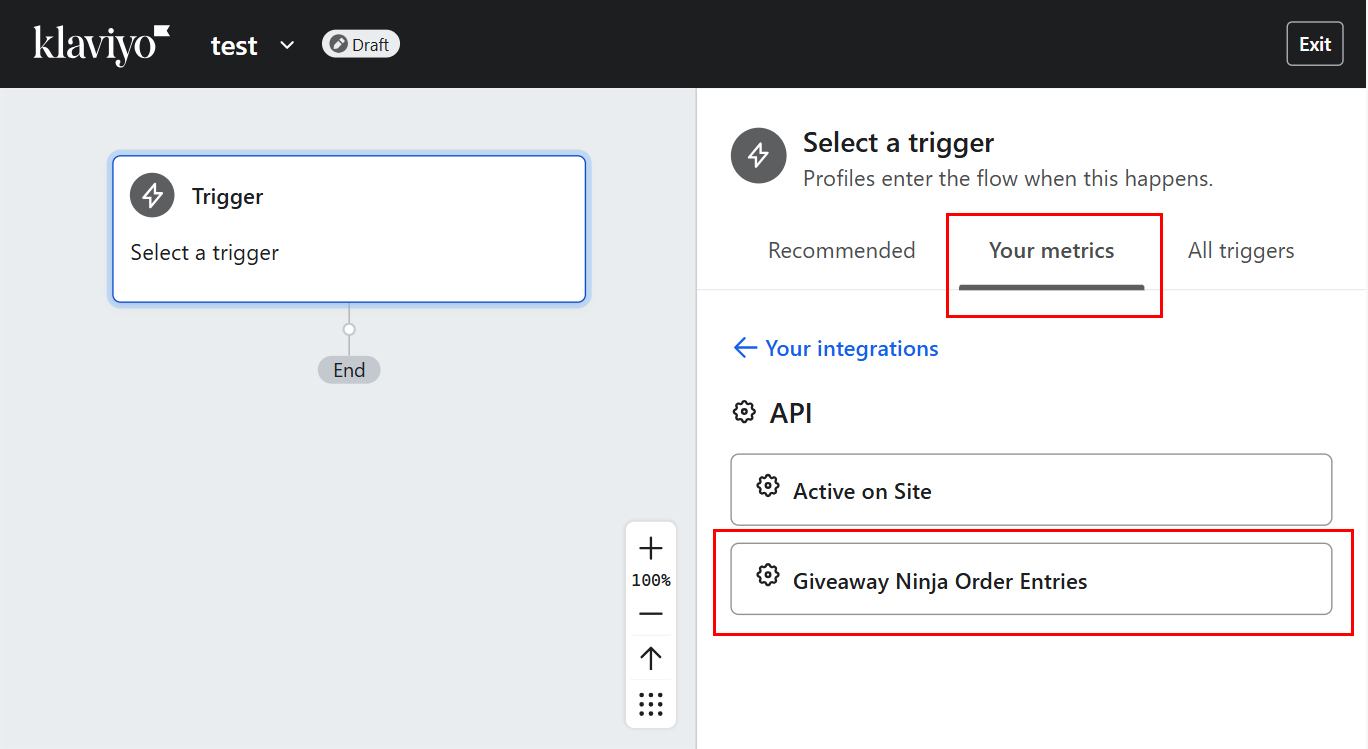The height and width of the screenshot is (749, 1368).
Task: Zoom in with the plus icon
Action: 651,548
